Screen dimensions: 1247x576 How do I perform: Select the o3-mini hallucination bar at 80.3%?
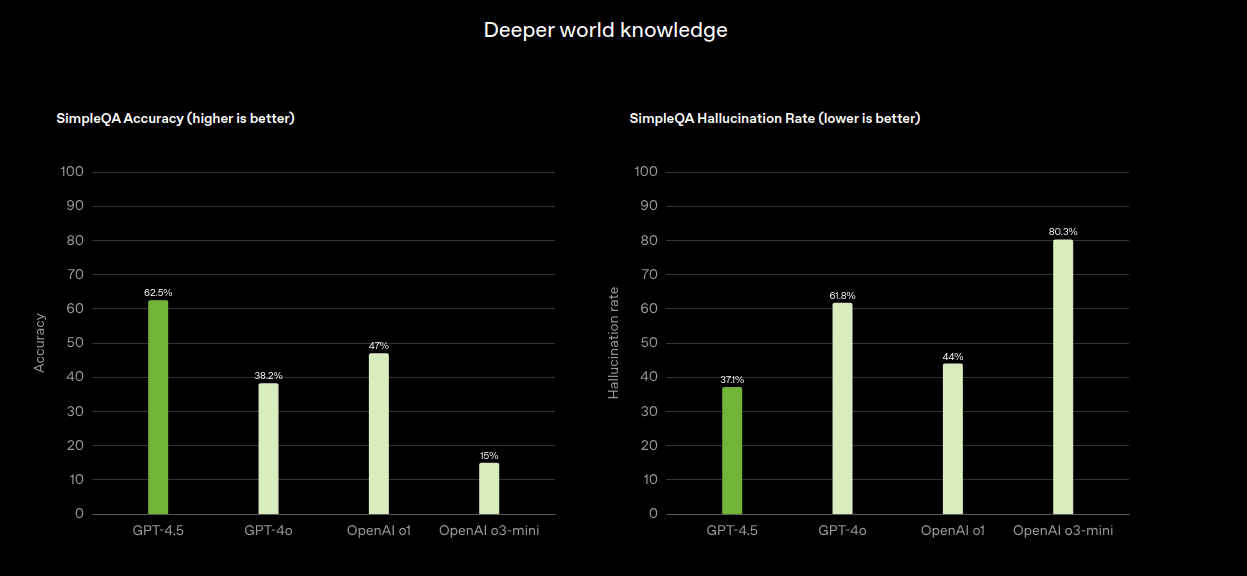[1062, 376]
